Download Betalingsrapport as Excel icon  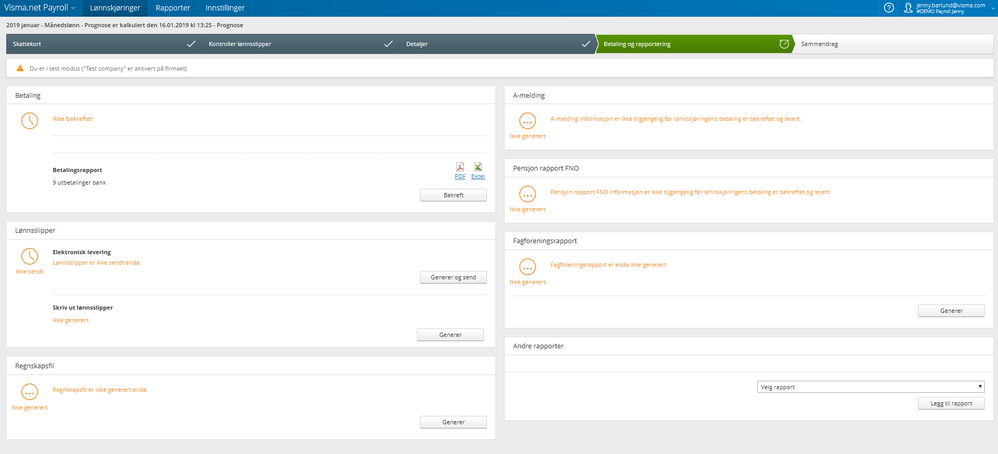pos(477,167)
